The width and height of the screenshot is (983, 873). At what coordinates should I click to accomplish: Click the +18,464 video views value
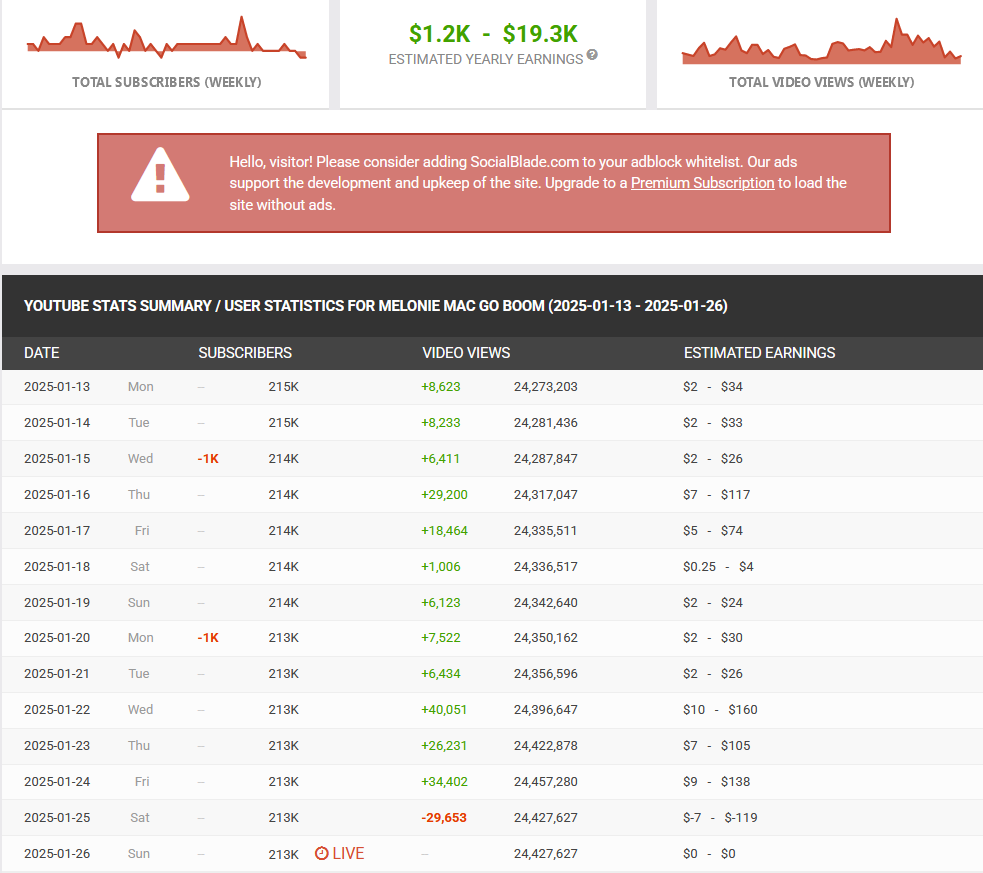tap(444, 531)
